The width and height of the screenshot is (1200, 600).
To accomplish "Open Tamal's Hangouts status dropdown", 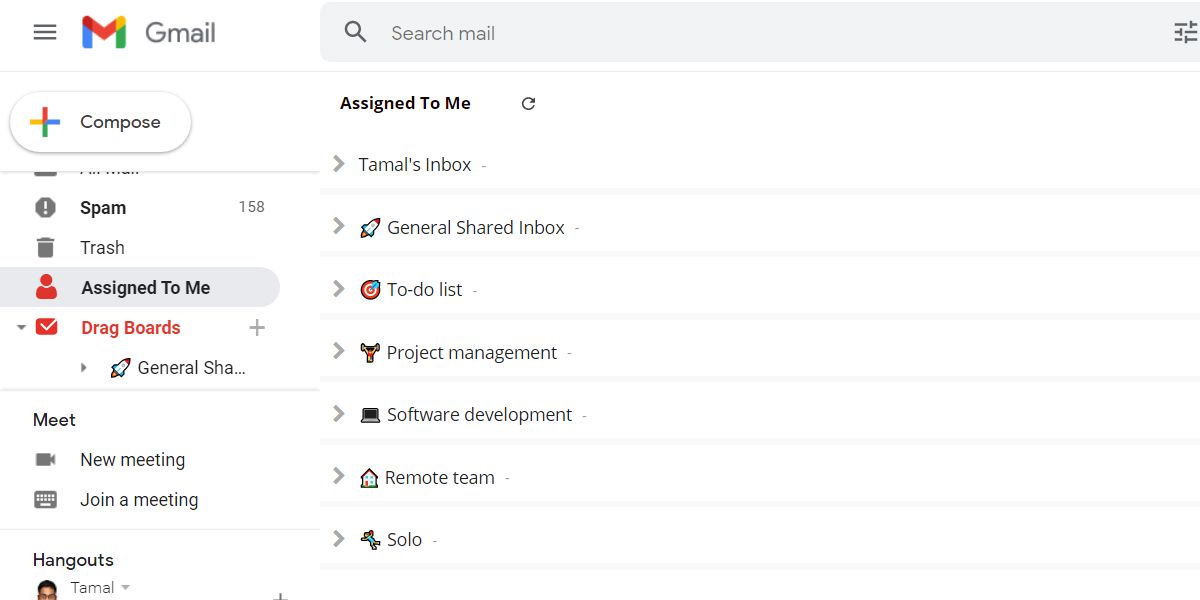I will coord(126,588).
